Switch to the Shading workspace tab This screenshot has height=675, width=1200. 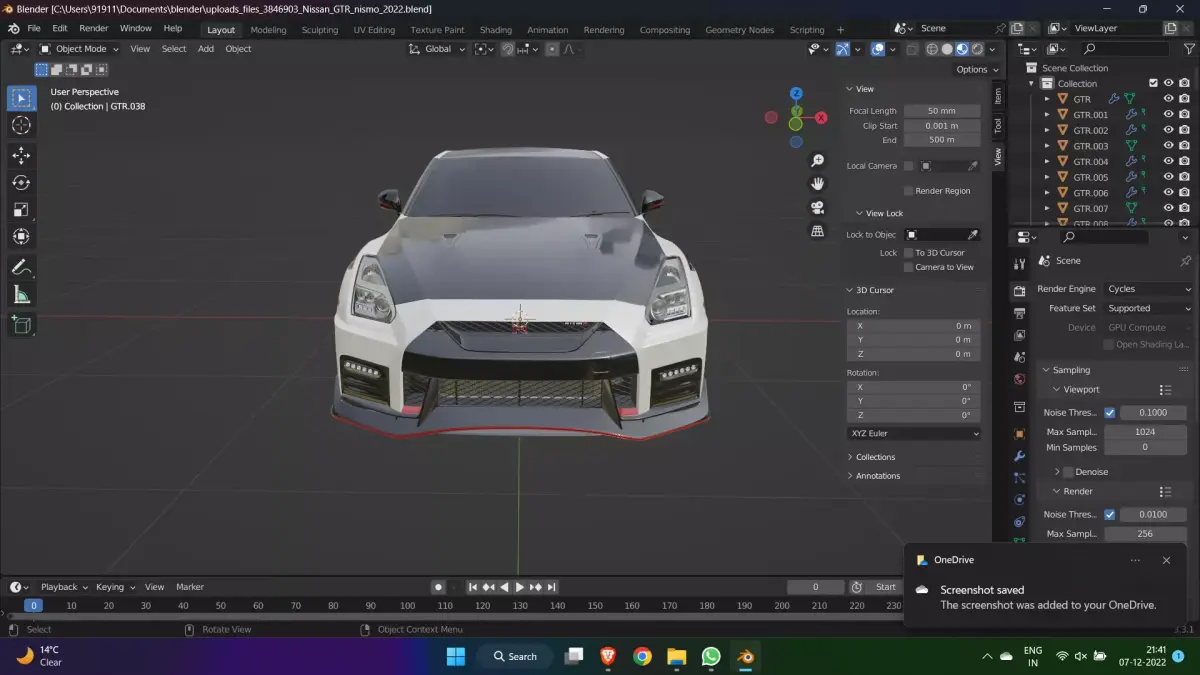point(495,29)
